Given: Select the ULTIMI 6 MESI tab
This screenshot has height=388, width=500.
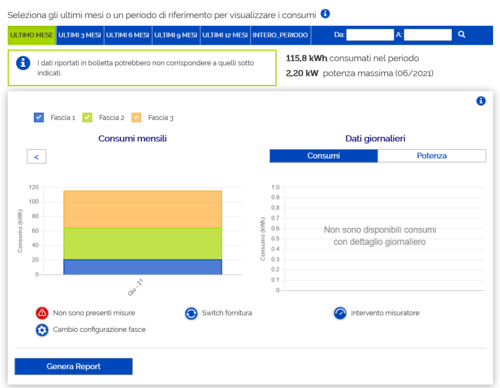Looking at the screenshot, I should click(128, 35).
